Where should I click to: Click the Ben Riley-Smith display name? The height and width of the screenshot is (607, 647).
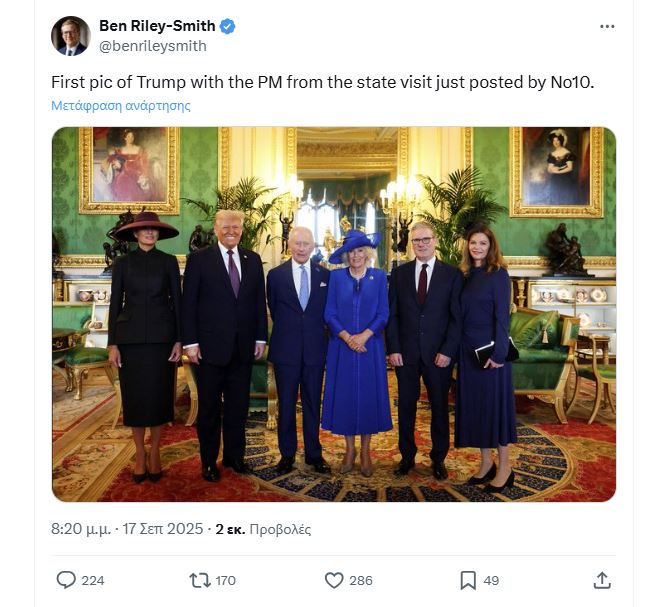pyautogui.click(x=157, y=26)
